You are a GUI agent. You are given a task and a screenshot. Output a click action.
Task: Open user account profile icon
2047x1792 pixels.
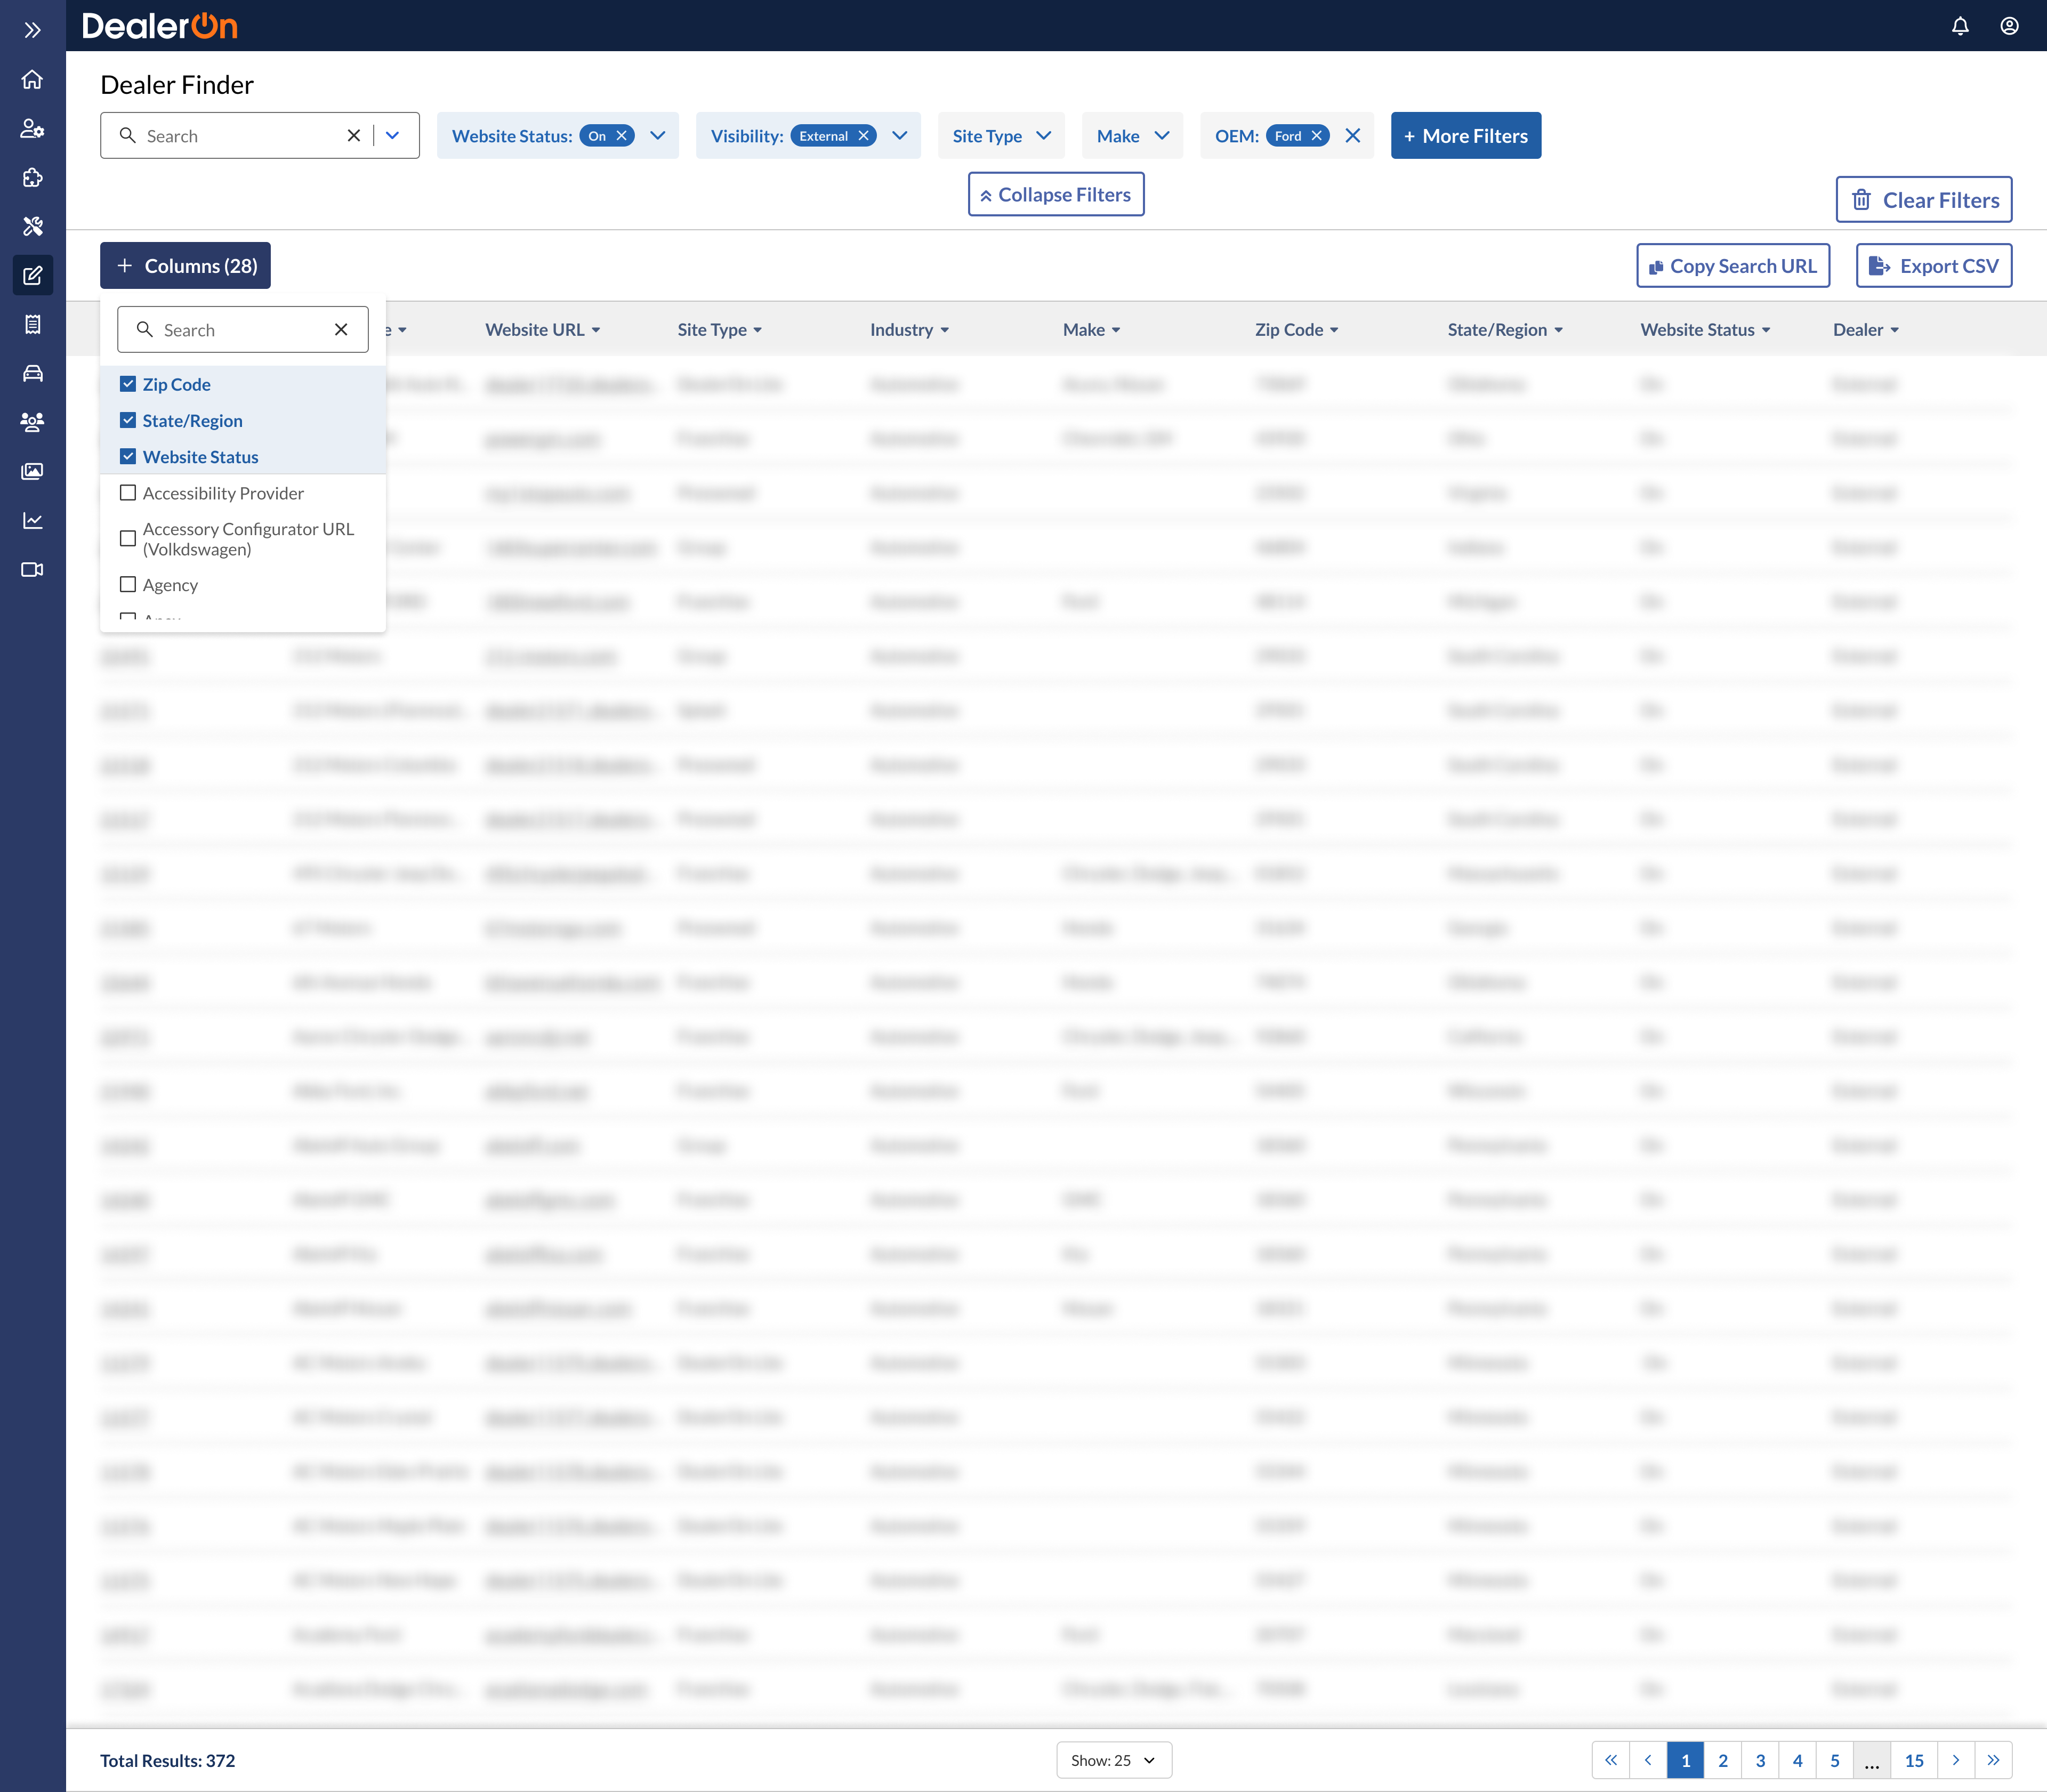point(2009,26)
